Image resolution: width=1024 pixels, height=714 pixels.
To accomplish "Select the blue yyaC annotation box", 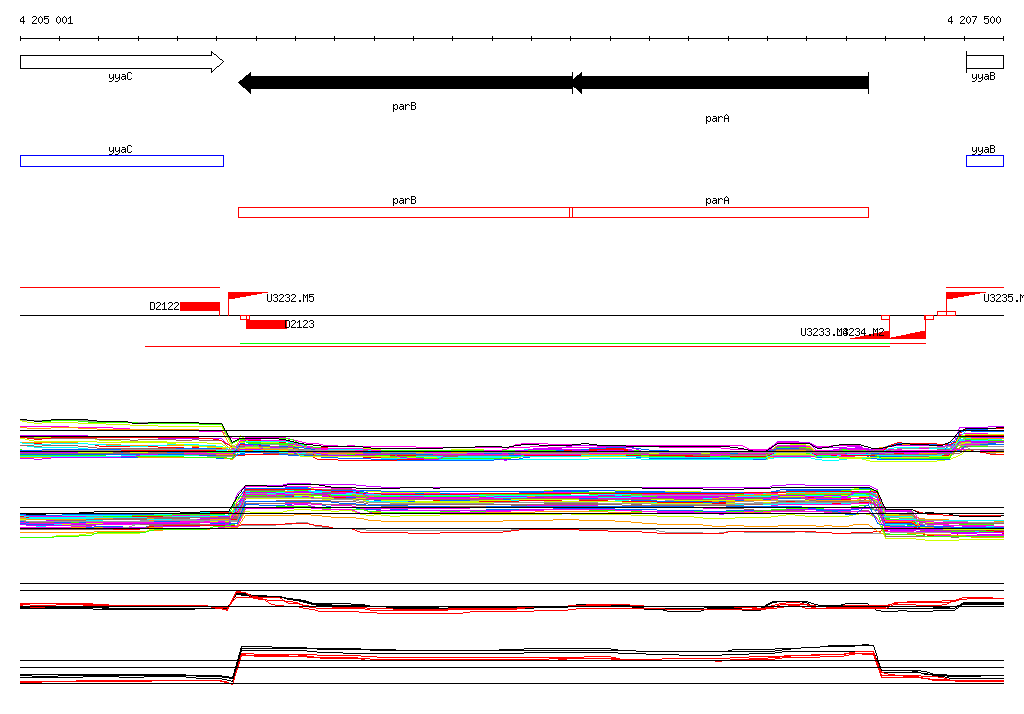I will 122,161.
